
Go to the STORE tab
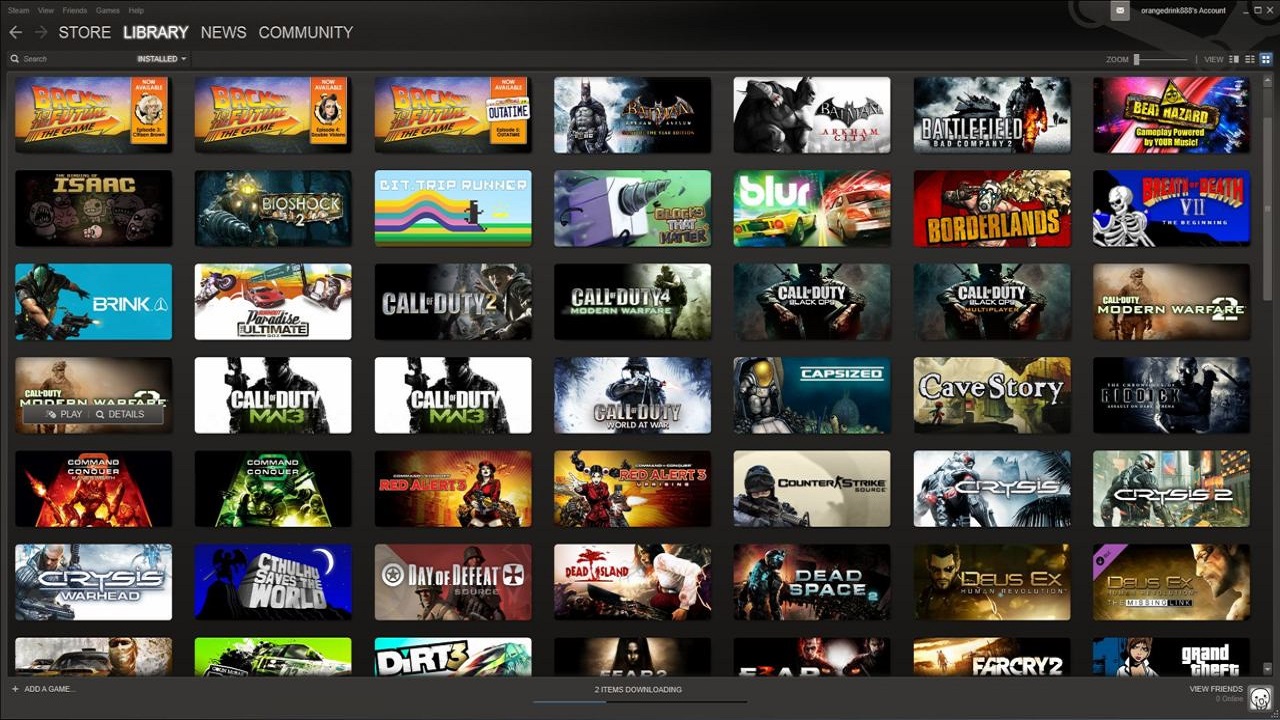tap(85, 33)
